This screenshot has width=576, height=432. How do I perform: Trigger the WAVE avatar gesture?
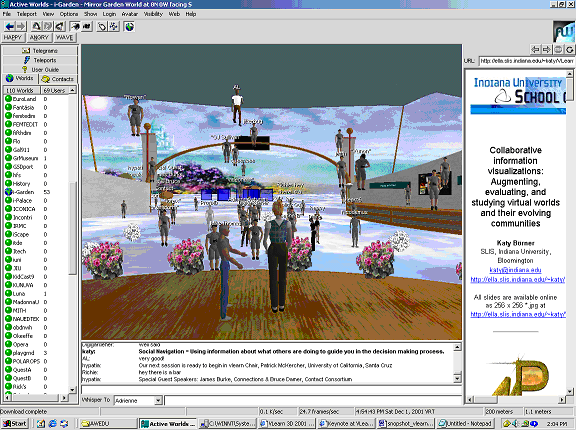click(65, 37)
